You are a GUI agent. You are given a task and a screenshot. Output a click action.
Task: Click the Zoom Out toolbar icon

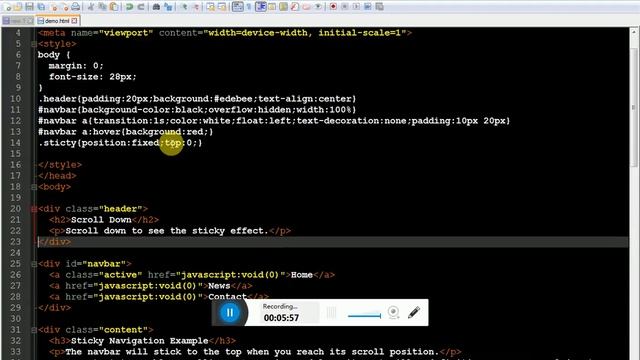tap(196, 7)
